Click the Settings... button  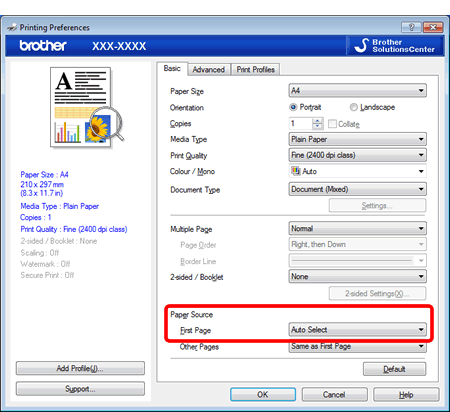(x=377, y=205)
